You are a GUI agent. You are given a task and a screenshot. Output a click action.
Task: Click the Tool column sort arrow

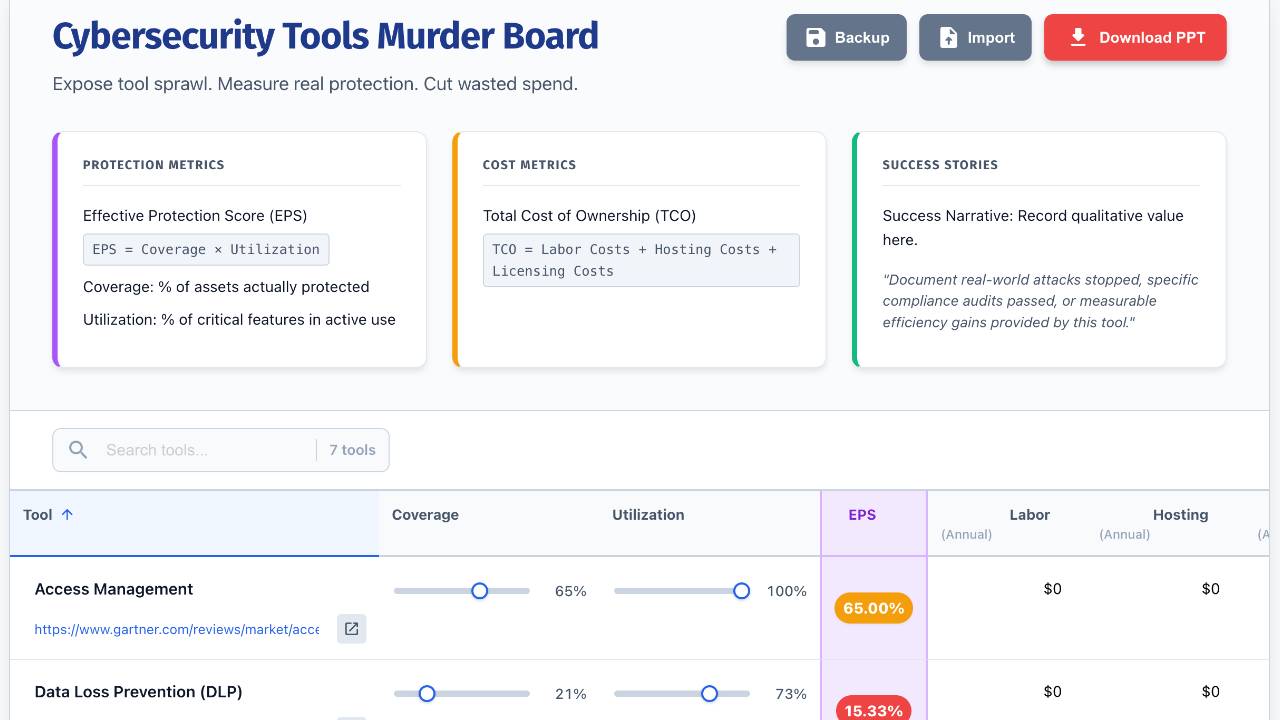[x=67, y=515]
